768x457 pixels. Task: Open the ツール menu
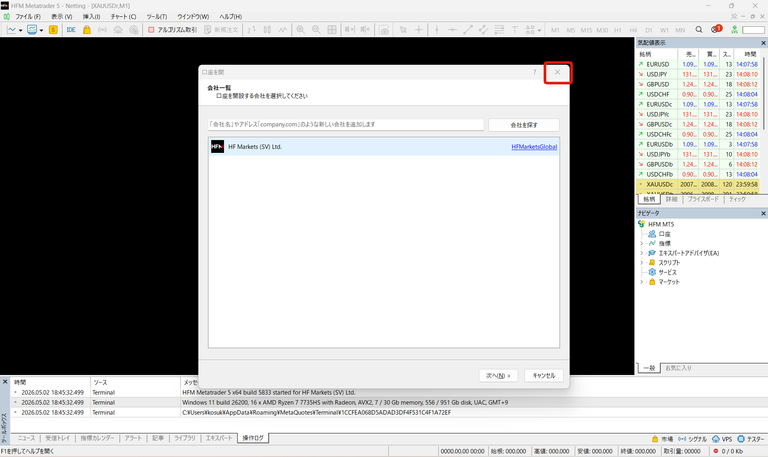[x=157, y=17]
